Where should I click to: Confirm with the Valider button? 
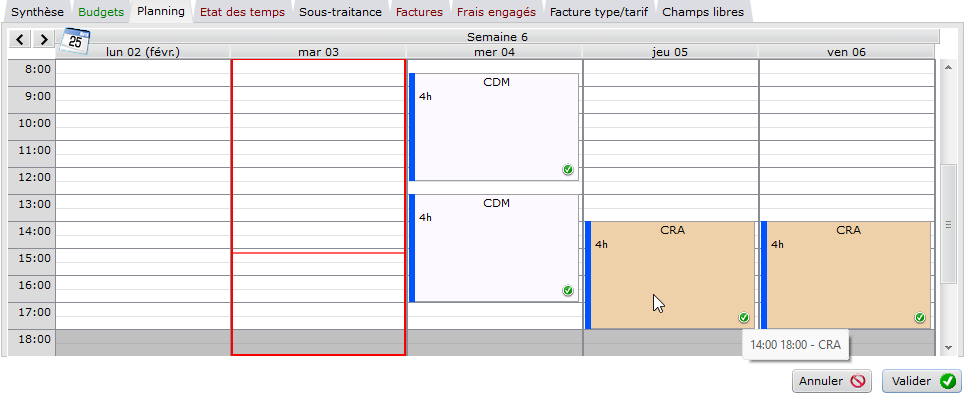pos(922,381)
